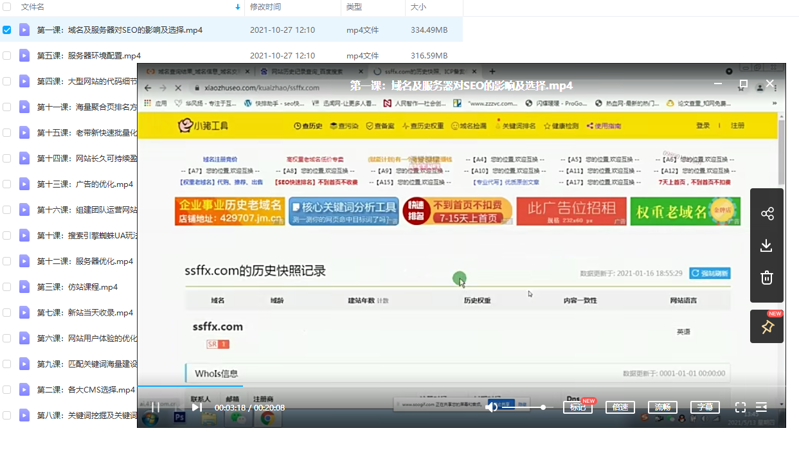Open file 第五课: 服务器环境配置.mp4

point(89,56)
